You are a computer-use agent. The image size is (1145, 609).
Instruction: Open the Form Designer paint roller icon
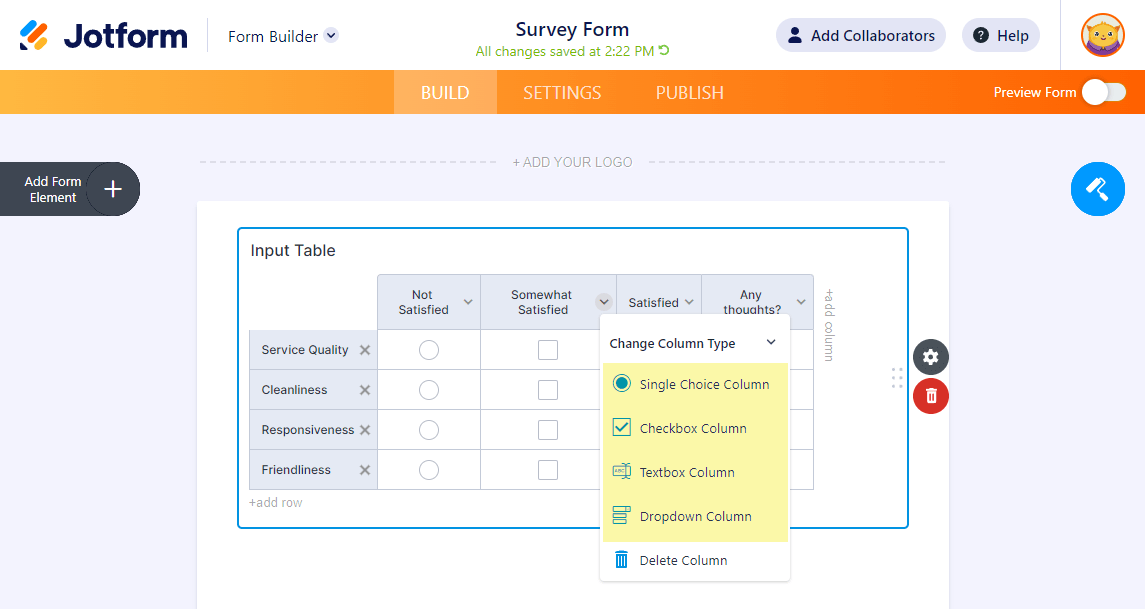1097,188
